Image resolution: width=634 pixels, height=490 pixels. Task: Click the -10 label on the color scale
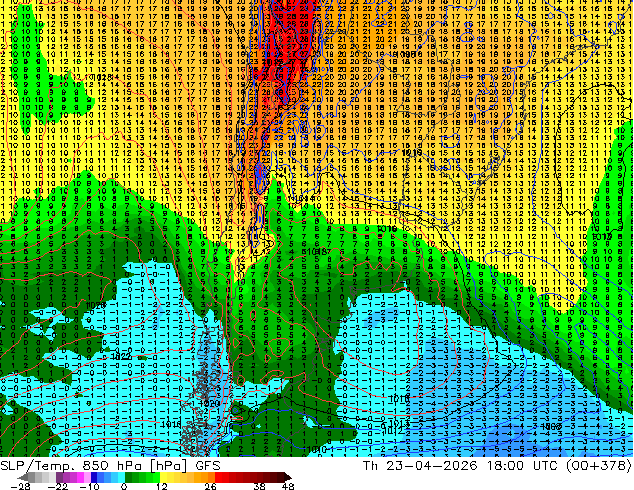tap(89, 486)
